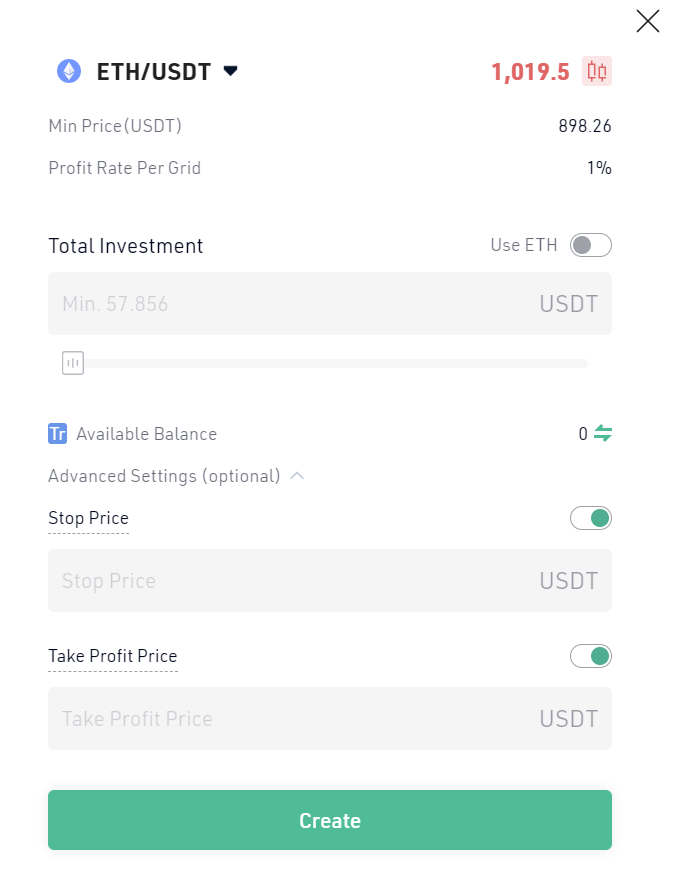Click the Tr trading account badge
The width and height of the screenshot is (679, 871).
pyautogui.click(x=58, y=434)
